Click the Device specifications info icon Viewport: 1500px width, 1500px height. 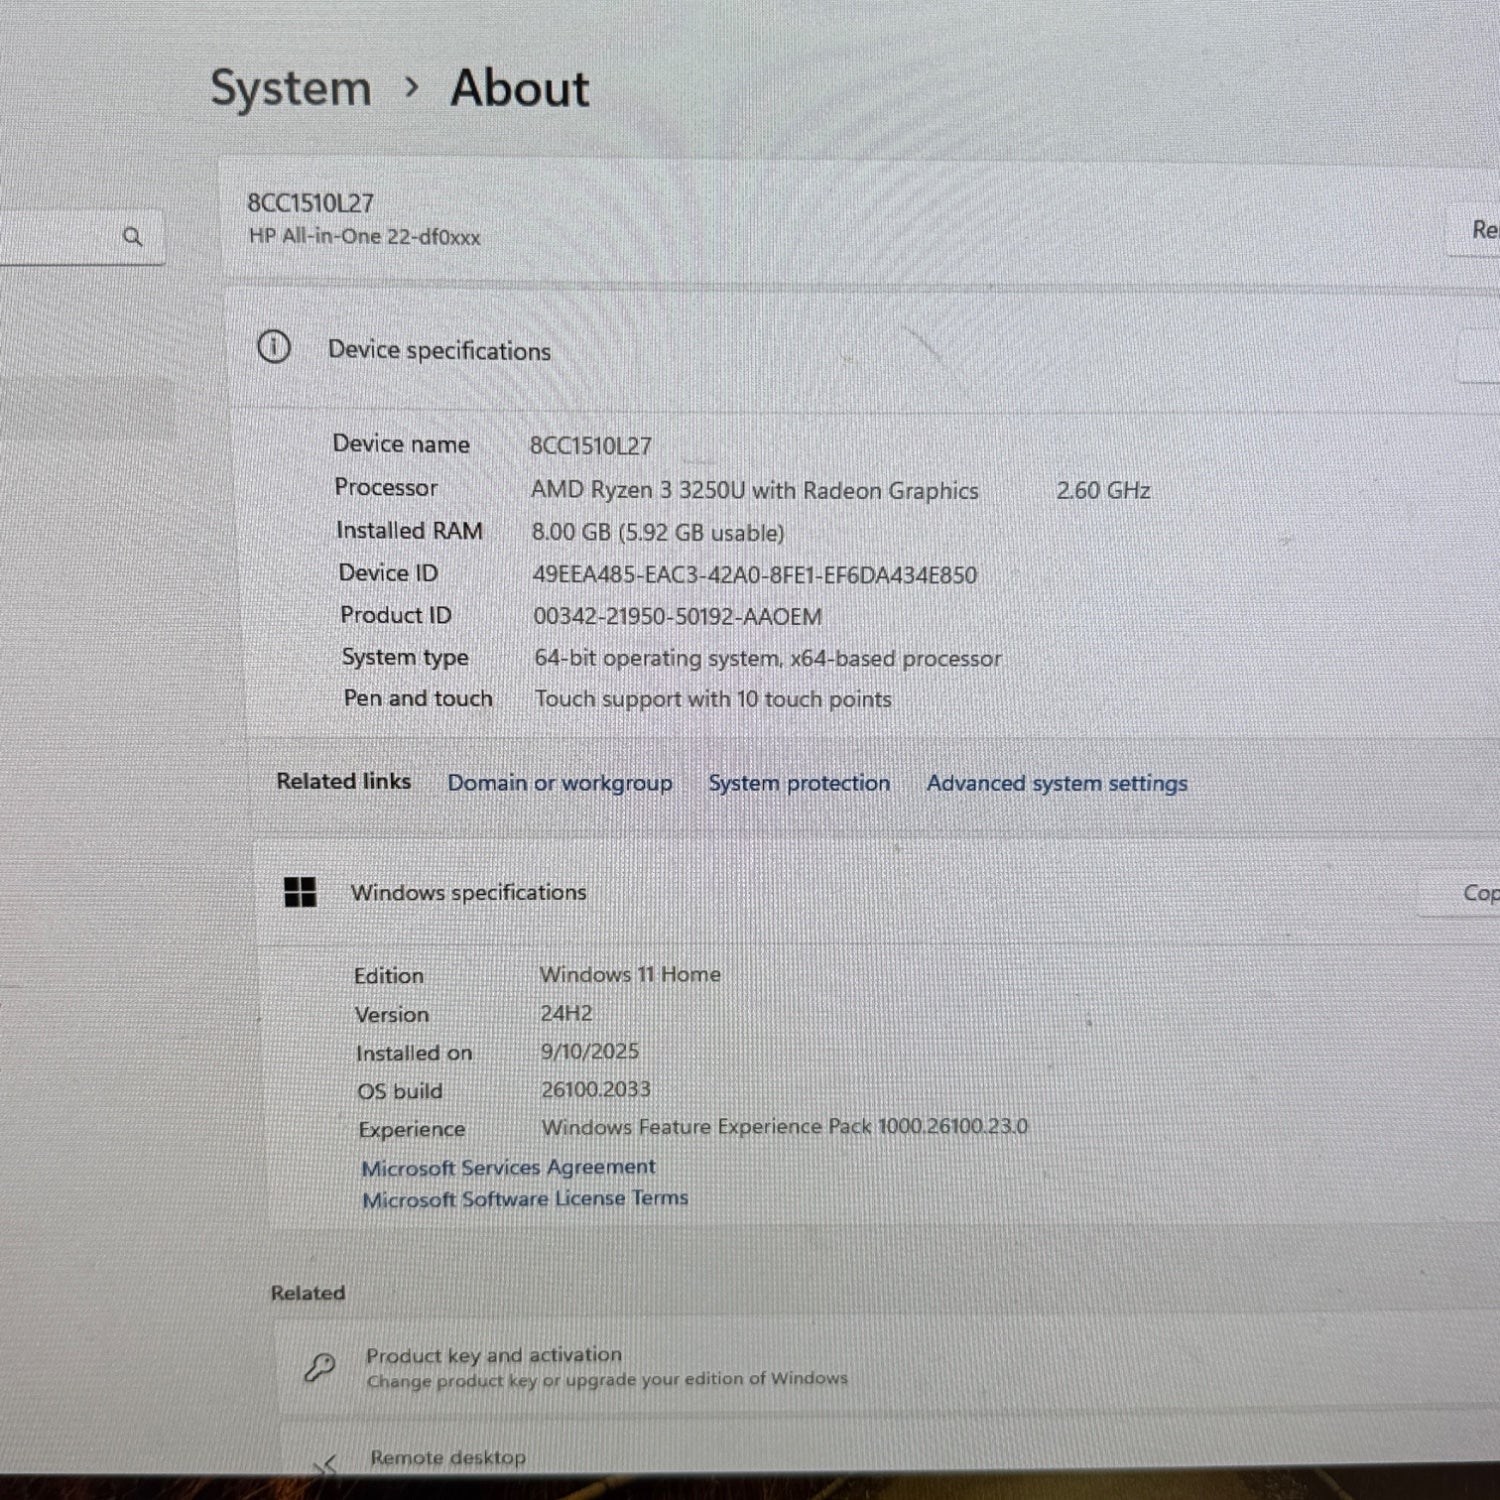tap(274, 347)
